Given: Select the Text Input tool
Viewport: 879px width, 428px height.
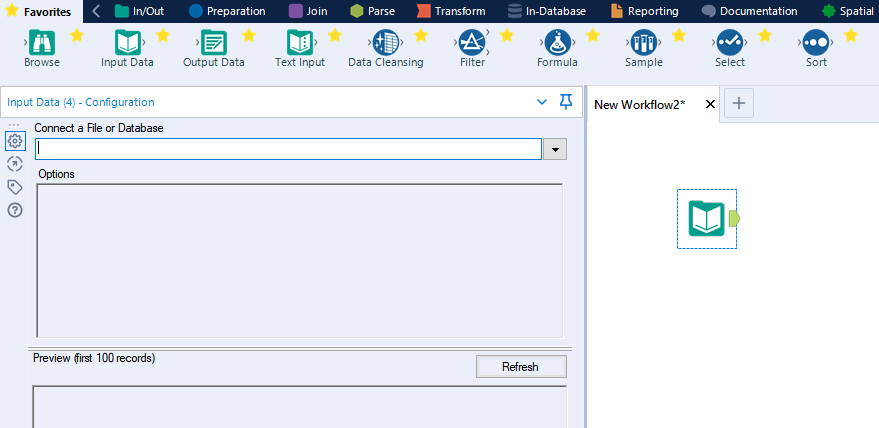Looking at the screenshot, I should click(300, 43).
